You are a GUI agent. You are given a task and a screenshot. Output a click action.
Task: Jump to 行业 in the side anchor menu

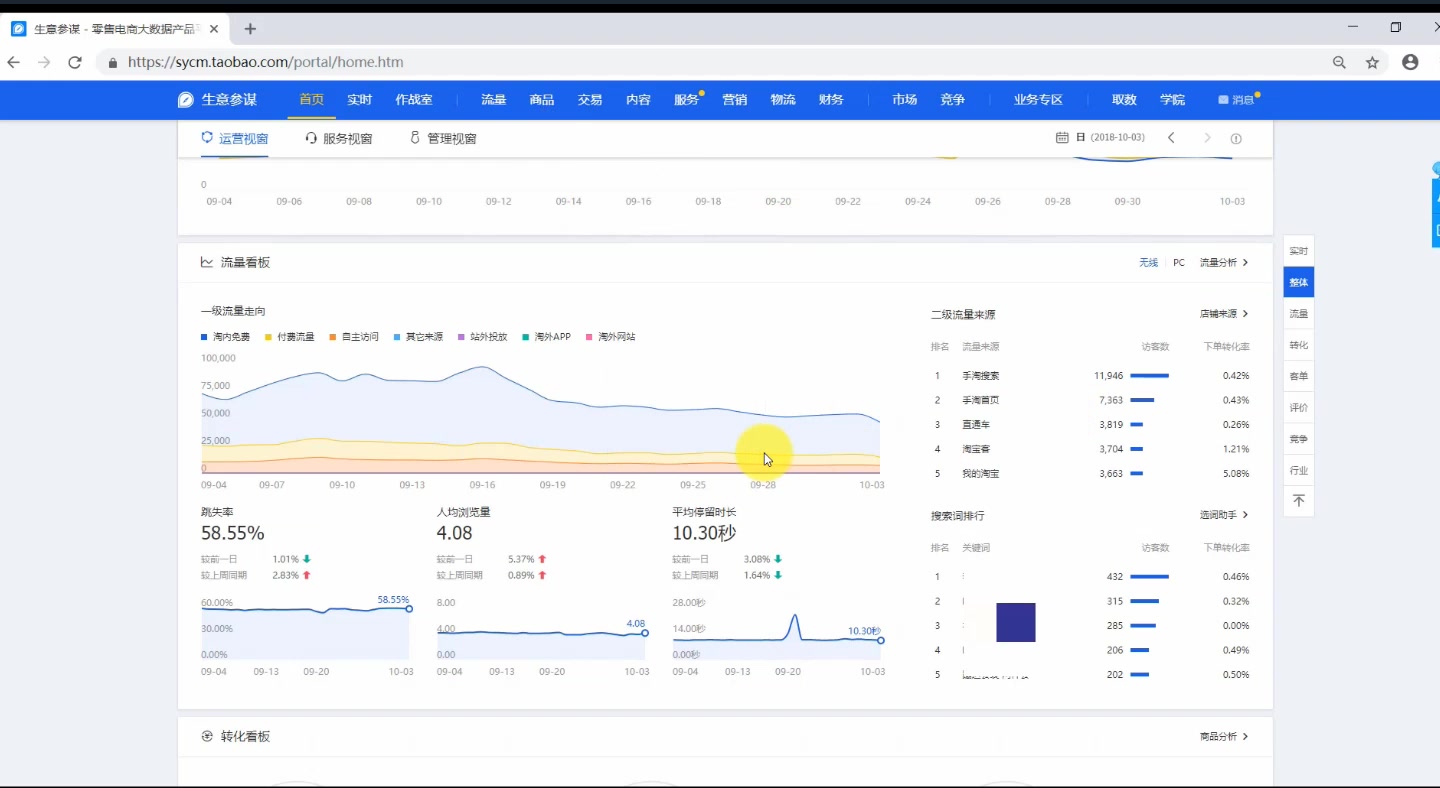(1298, 470)
